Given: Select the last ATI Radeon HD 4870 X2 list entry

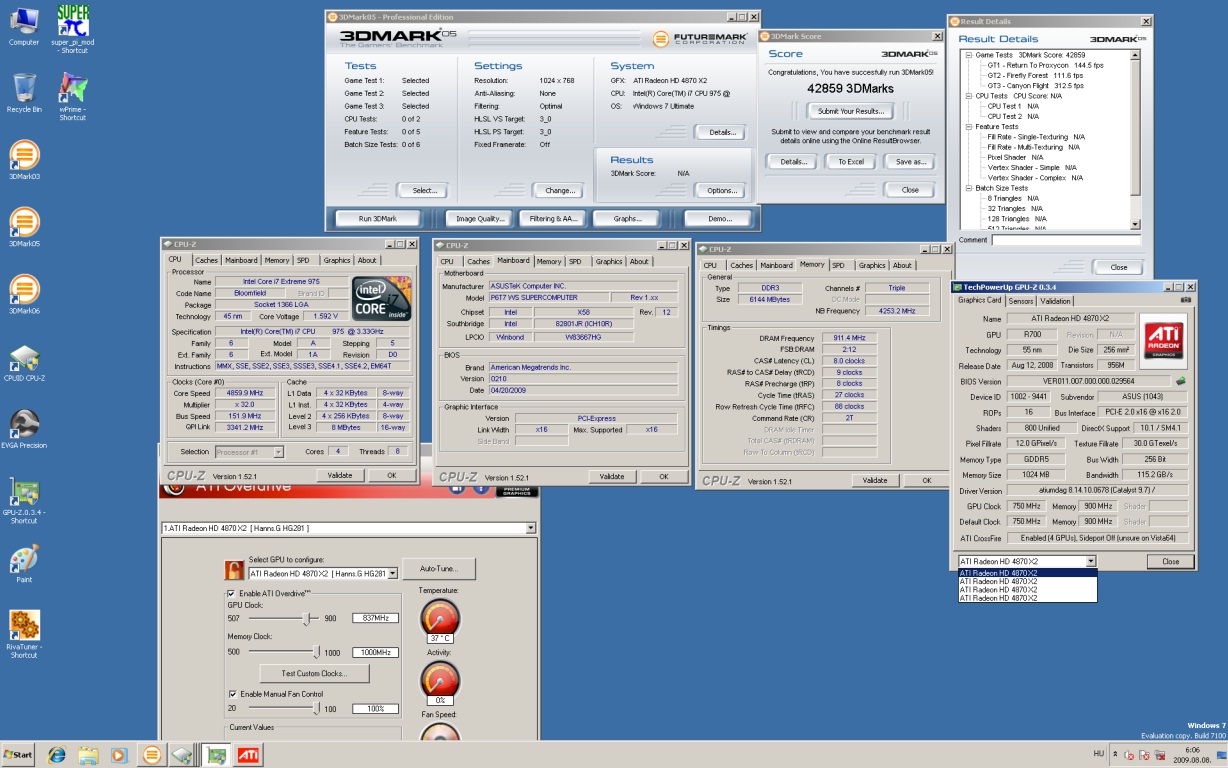Looking at the screenshot, I should 1027,597.
